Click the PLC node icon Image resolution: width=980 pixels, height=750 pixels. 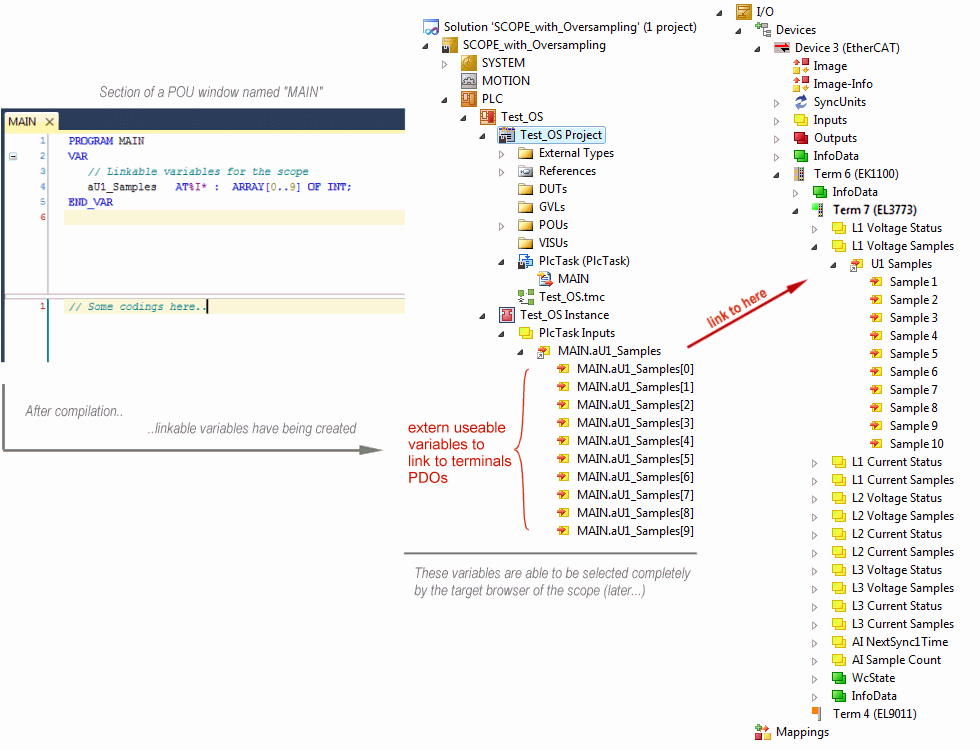468,99
